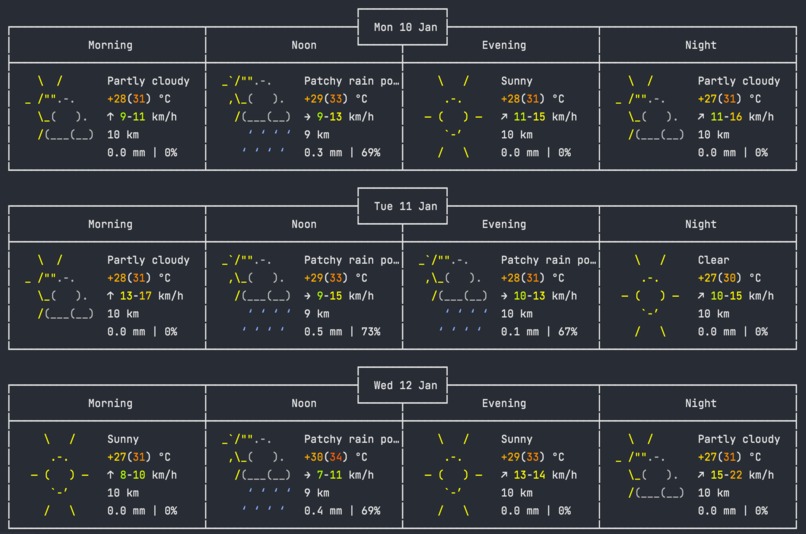Select the rain cloud icon for Tue 11 Jan Evening
The image size is (806, 534).
point(453,296)
